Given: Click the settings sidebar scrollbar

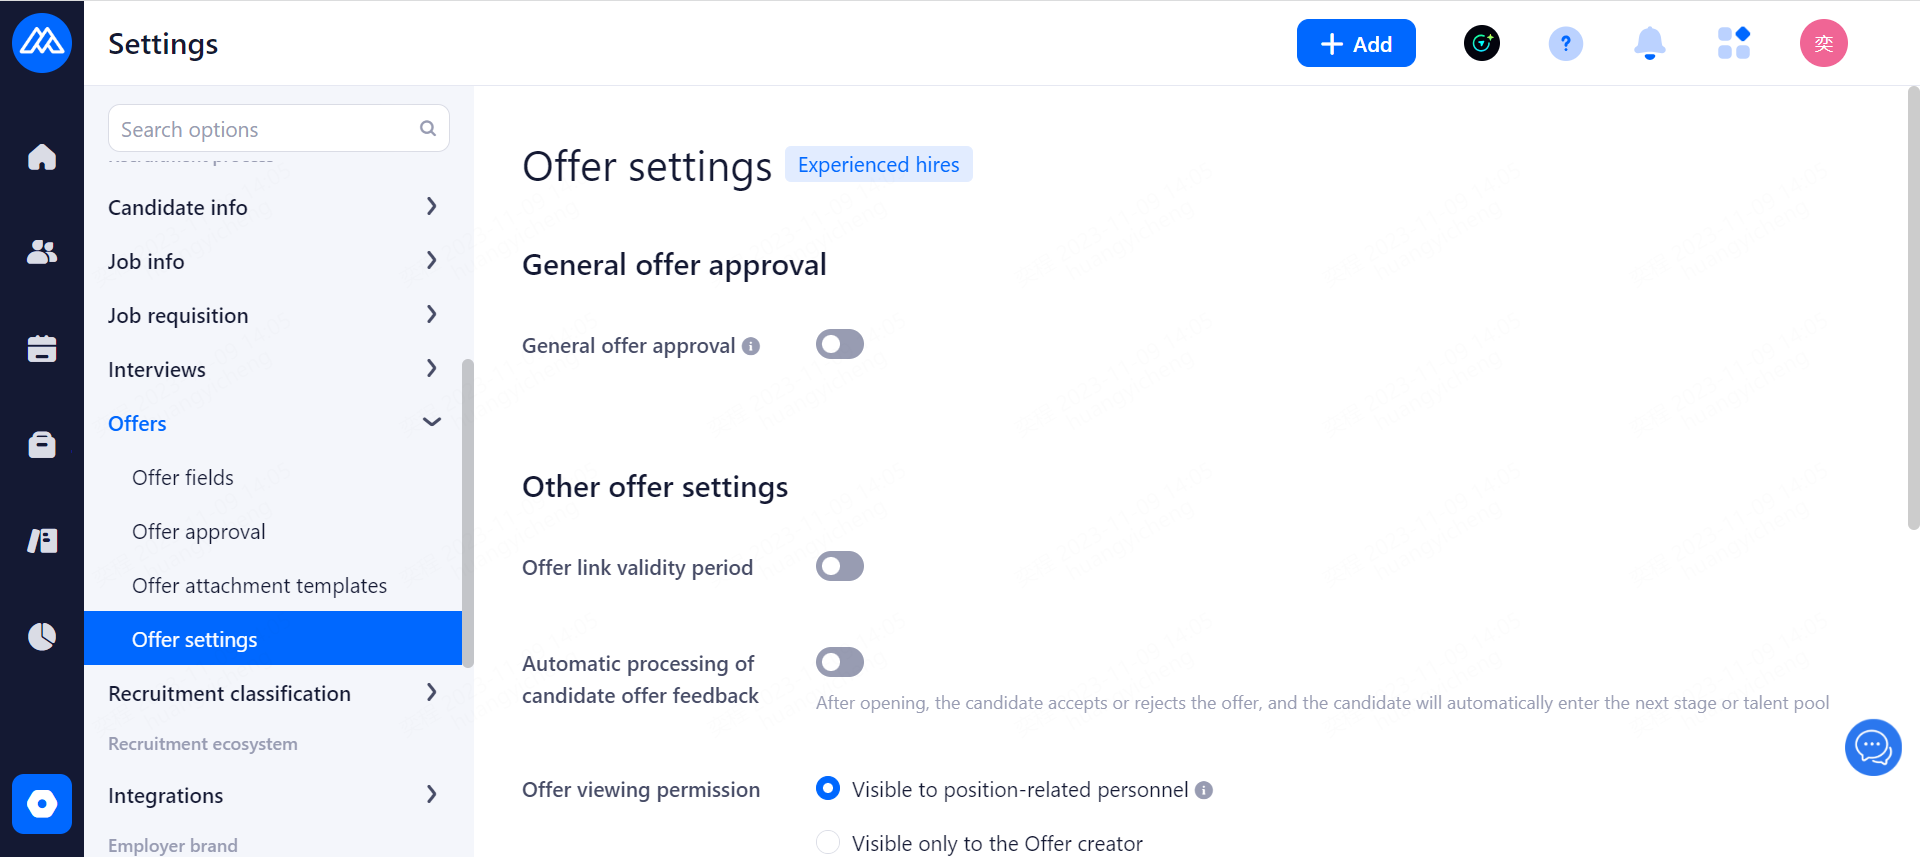Looking at the screenshot, I should tap(467, 510).
